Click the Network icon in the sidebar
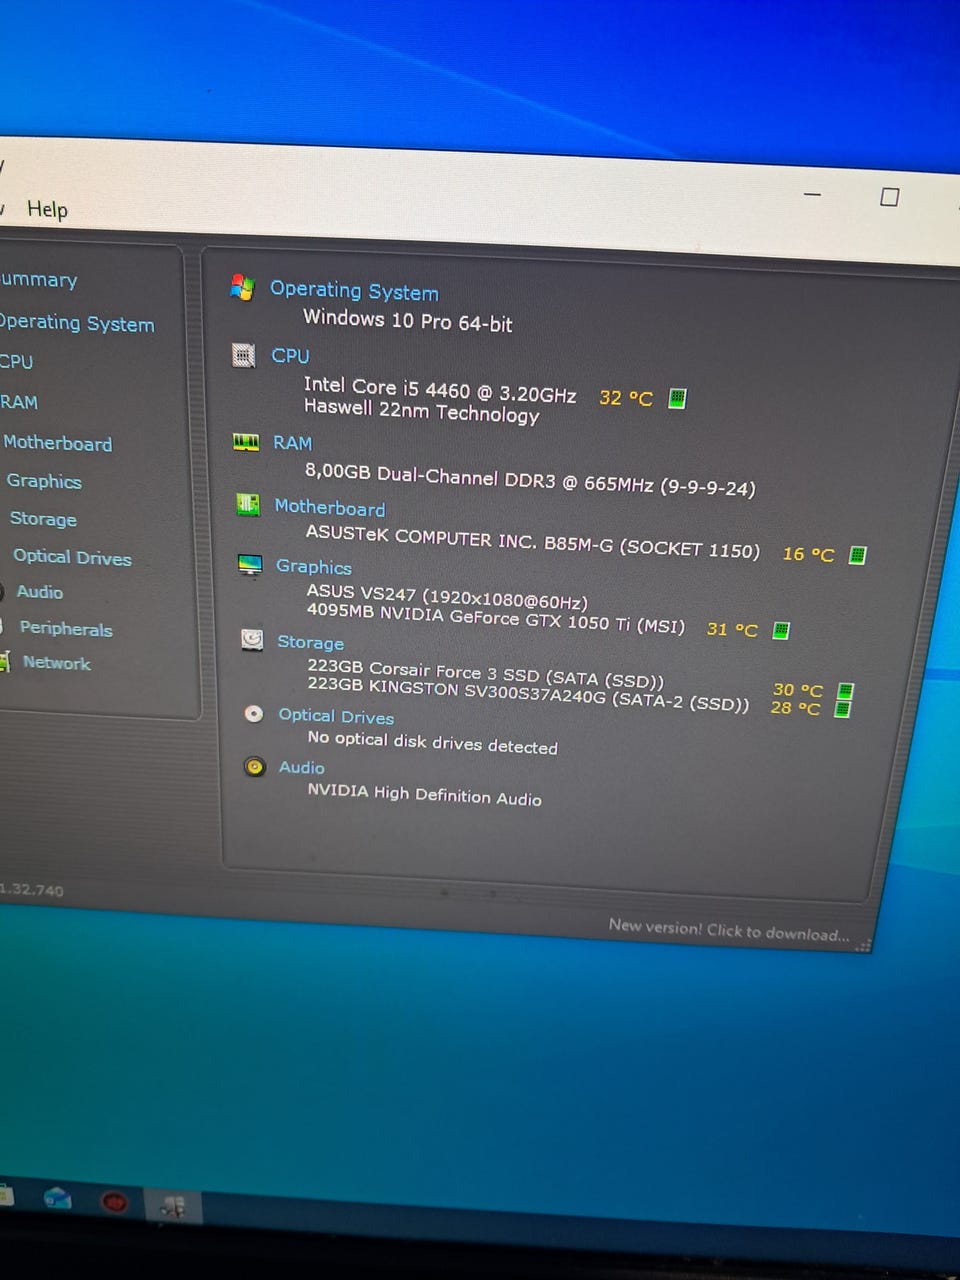The image size is (960, 1280). [4, 662]
